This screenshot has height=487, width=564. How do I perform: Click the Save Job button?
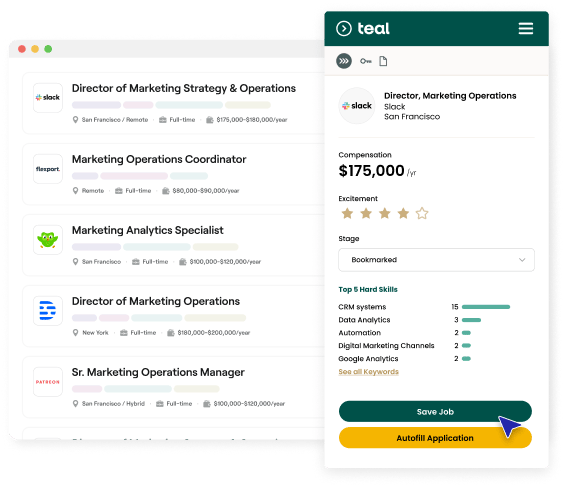[x=435, y=411]
